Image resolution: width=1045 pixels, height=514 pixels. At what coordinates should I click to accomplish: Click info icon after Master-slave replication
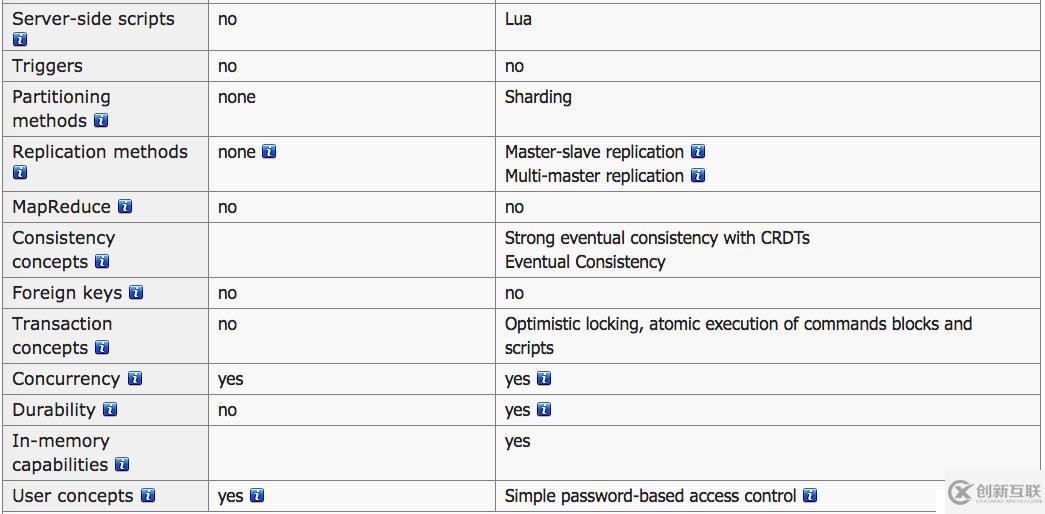pyautogui.click(x=698, y=152)
